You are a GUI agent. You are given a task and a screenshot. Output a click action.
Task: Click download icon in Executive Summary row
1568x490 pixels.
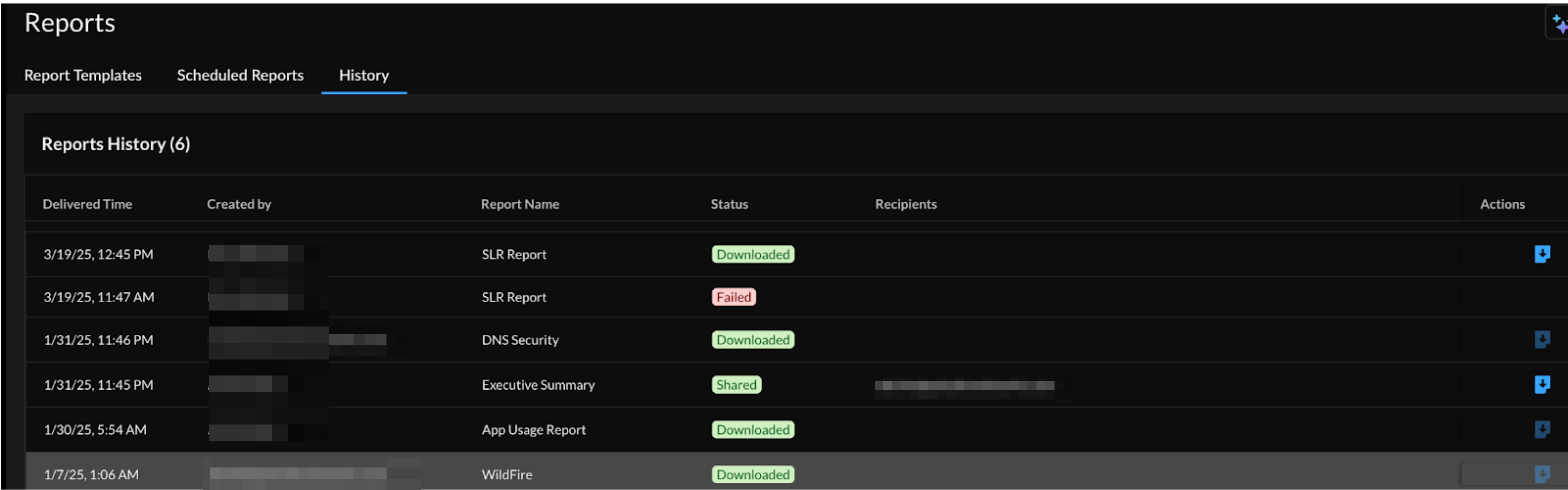pyautogui.click(x=1542, y=385)
